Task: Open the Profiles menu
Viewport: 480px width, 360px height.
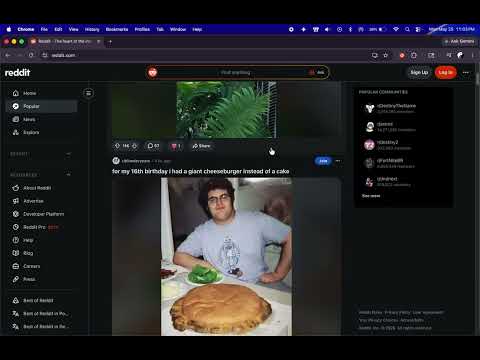Action: click(142, 29)
